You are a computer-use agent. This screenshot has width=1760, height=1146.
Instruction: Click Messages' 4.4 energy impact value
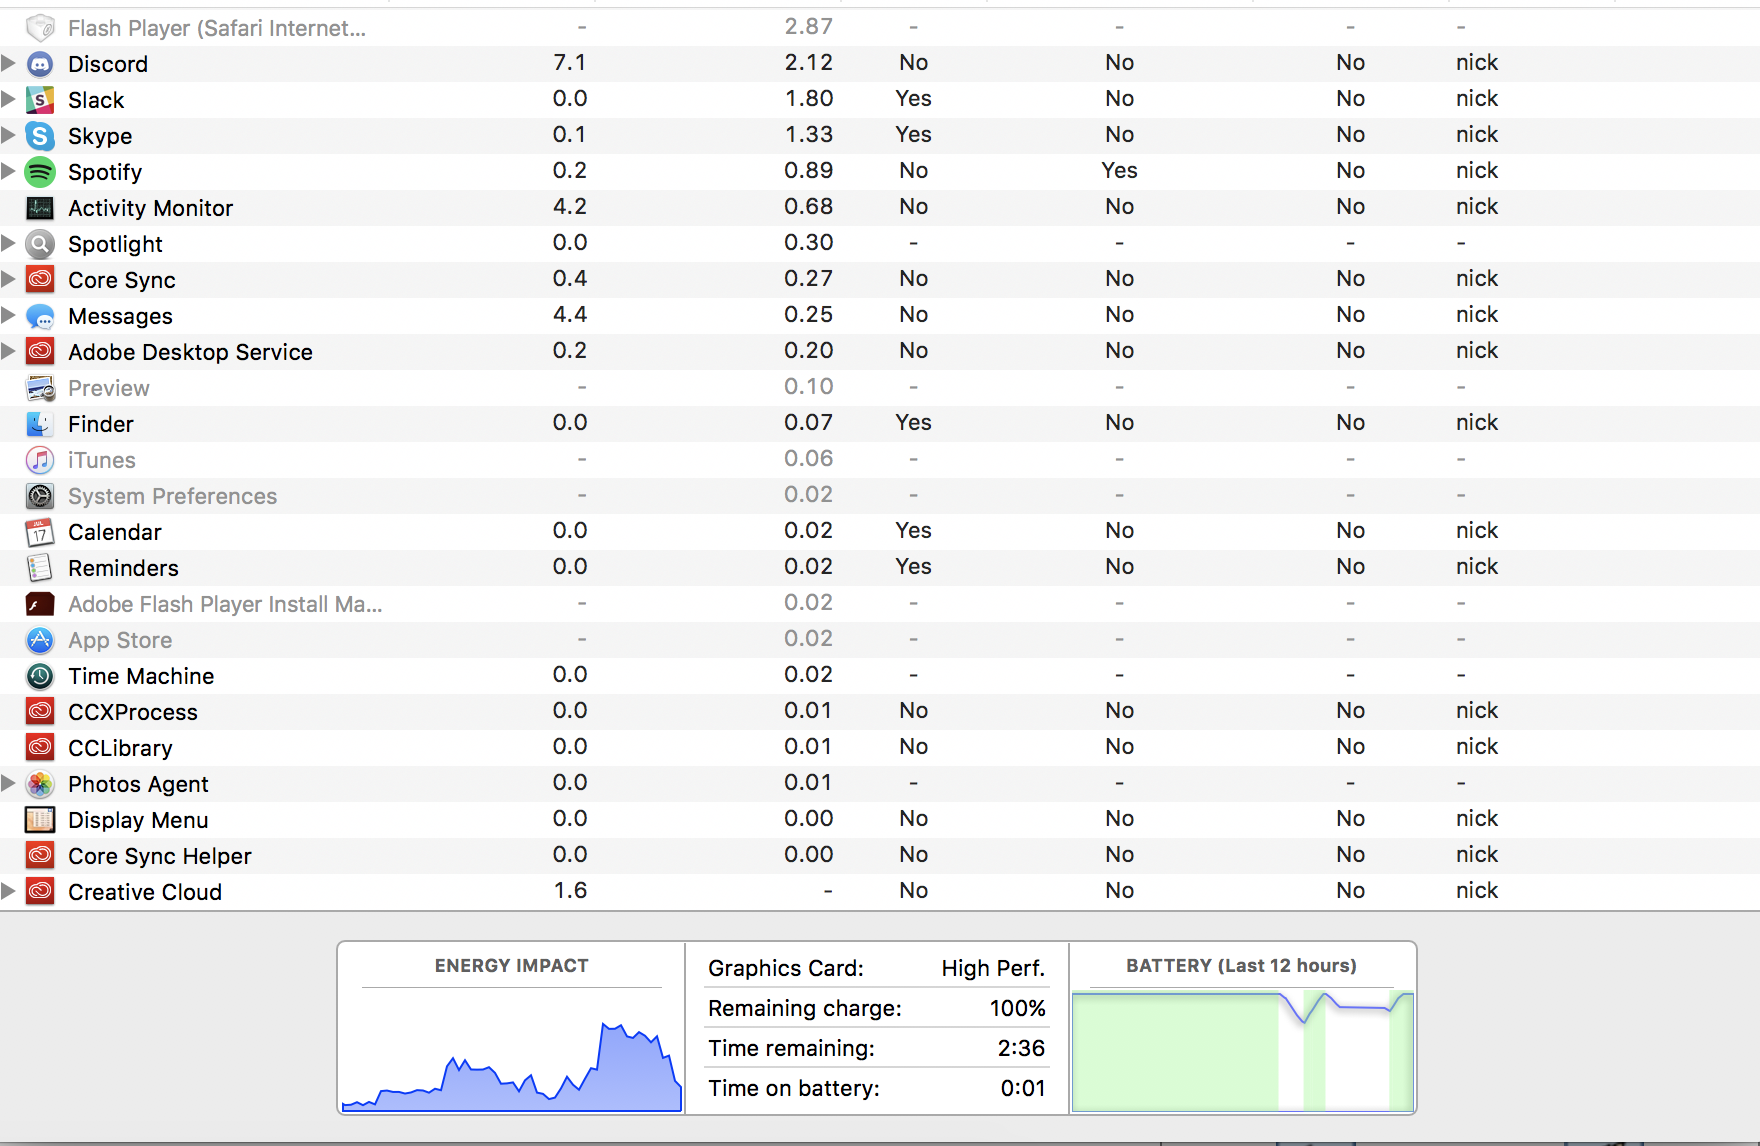pos(570,315)
